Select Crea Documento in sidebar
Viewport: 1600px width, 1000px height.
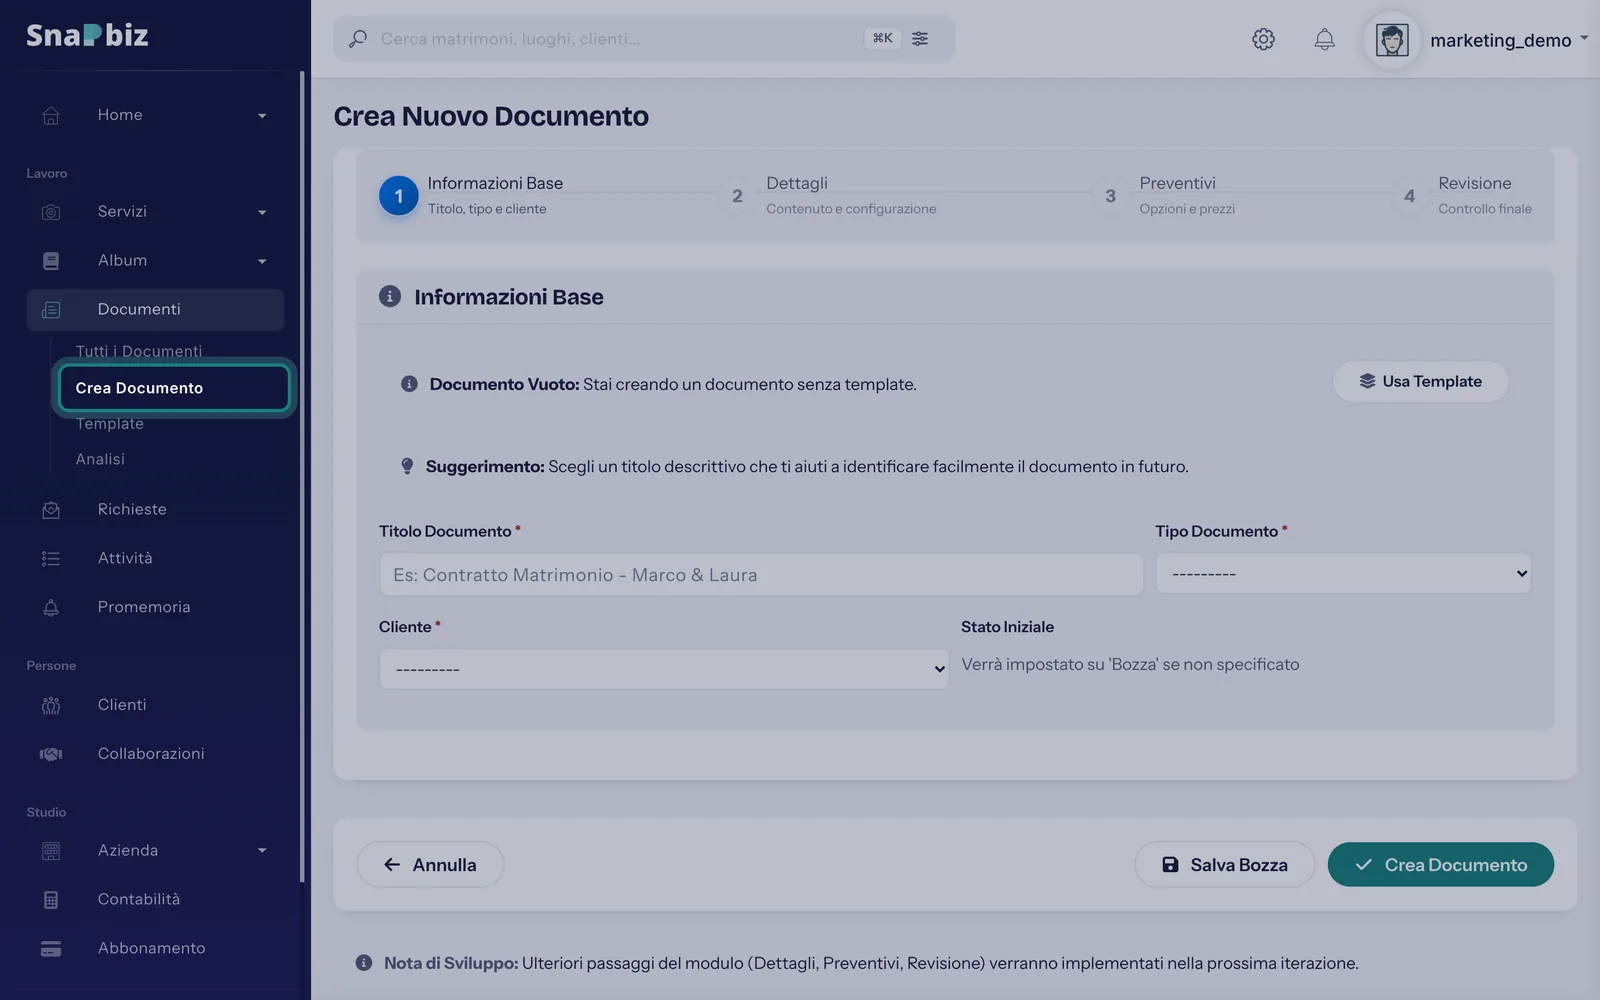tap(174, 388)
